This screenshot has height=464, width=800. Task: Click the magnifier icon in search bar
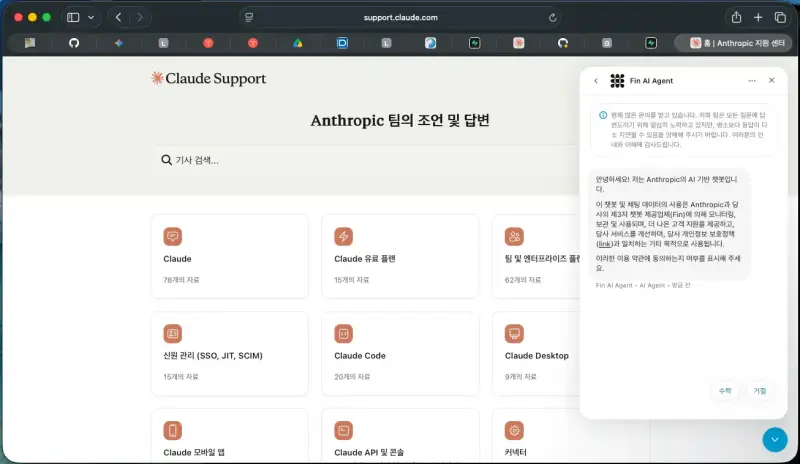coord(166,160)
